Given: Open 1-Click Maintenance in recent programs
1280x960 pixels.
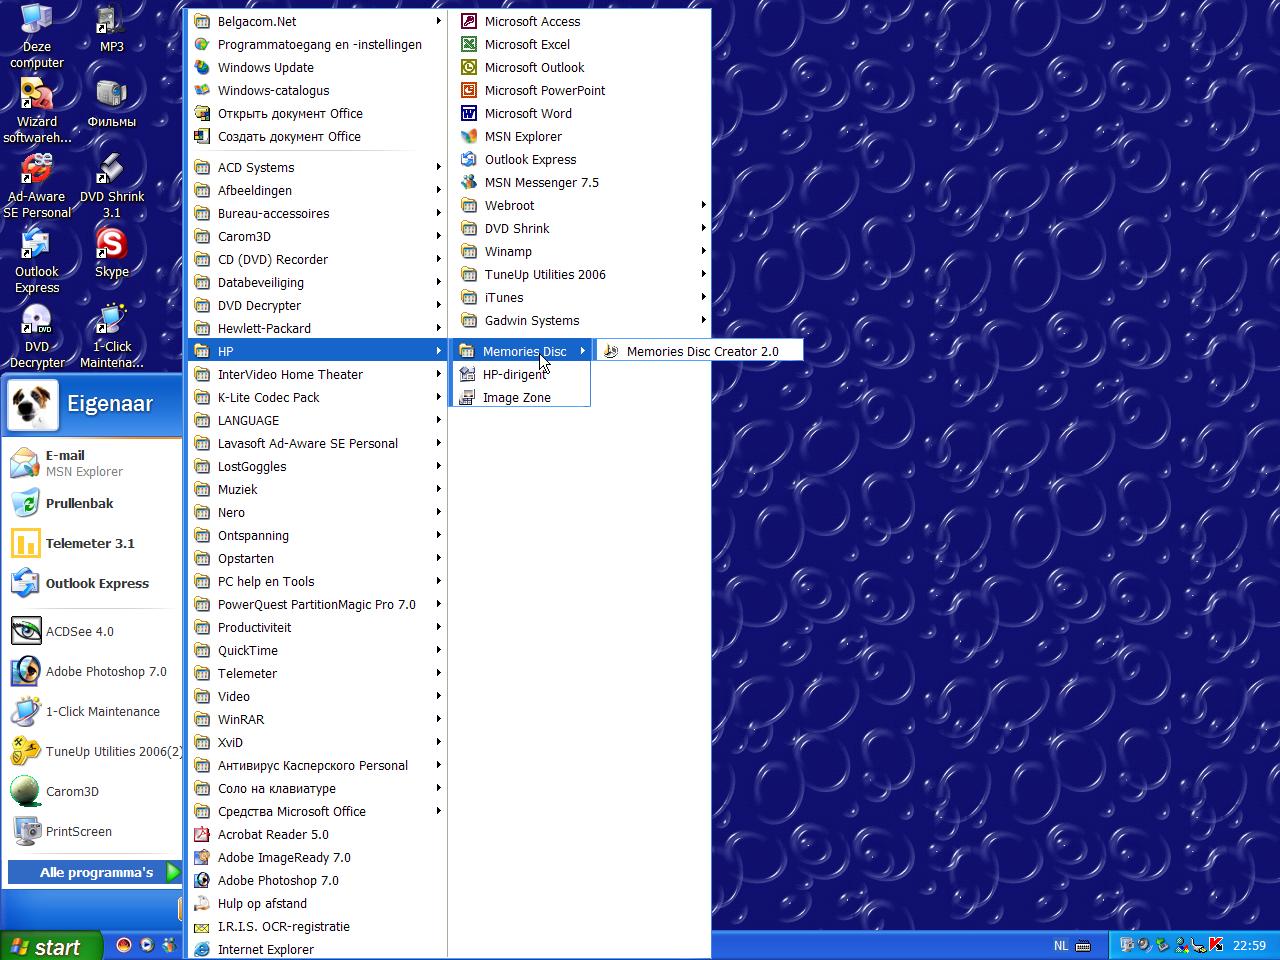Looking at the screenshot, I should (x=94, y=711).
